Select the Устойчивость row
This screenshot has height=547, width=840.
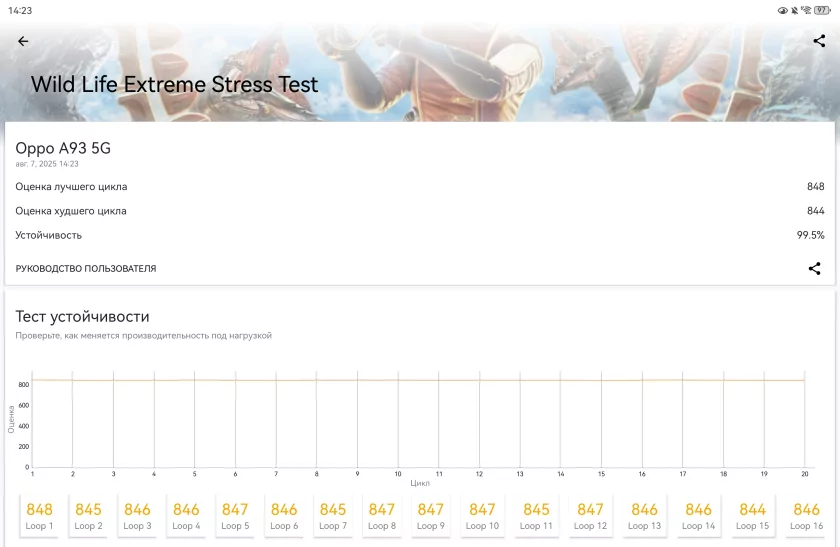point(420,235)
